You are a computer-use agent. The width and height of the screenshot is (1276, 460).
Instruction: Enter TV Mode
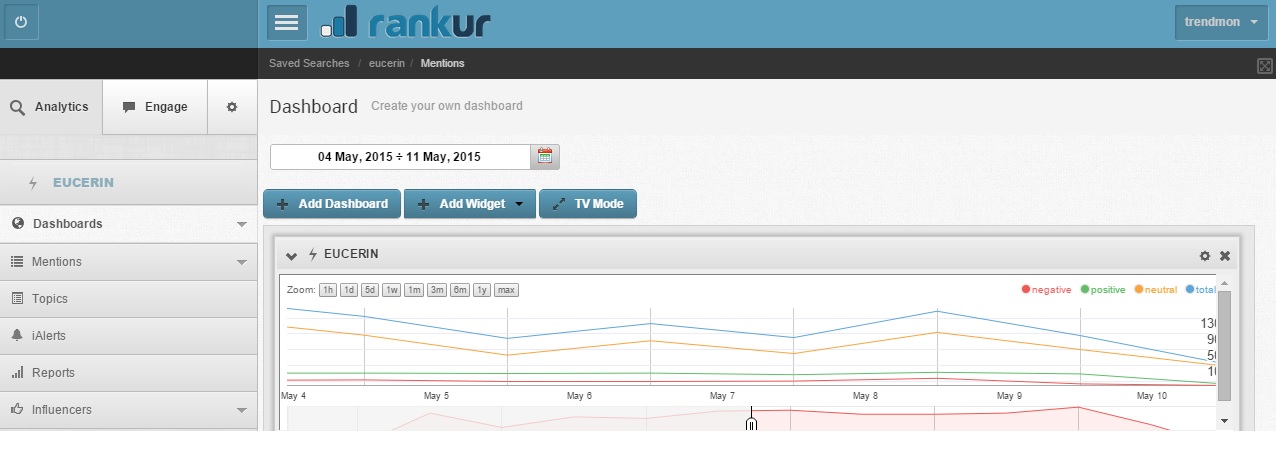(x=588, y=204)
